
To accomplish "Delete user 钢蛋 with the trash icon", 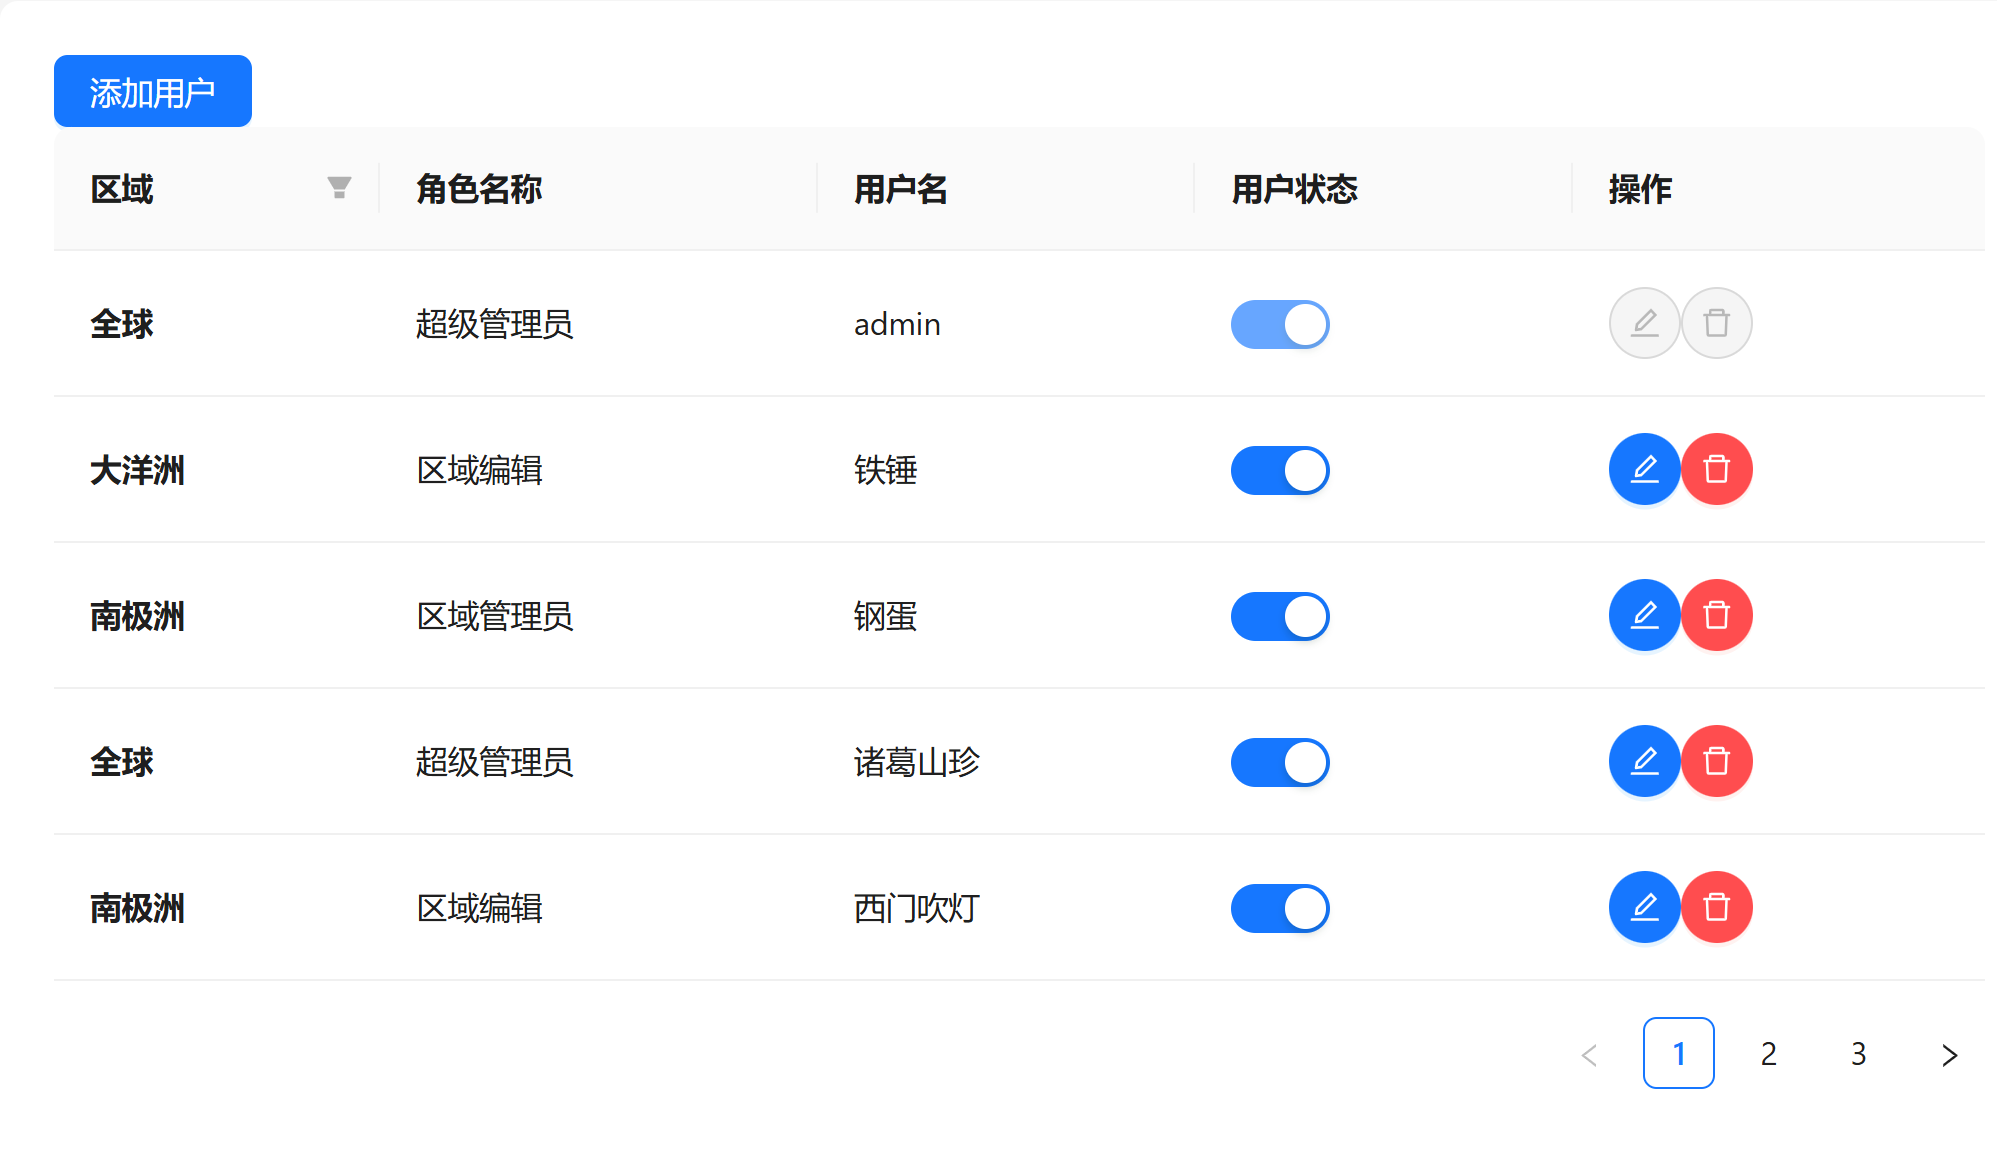I will [x=1716, y=615].
